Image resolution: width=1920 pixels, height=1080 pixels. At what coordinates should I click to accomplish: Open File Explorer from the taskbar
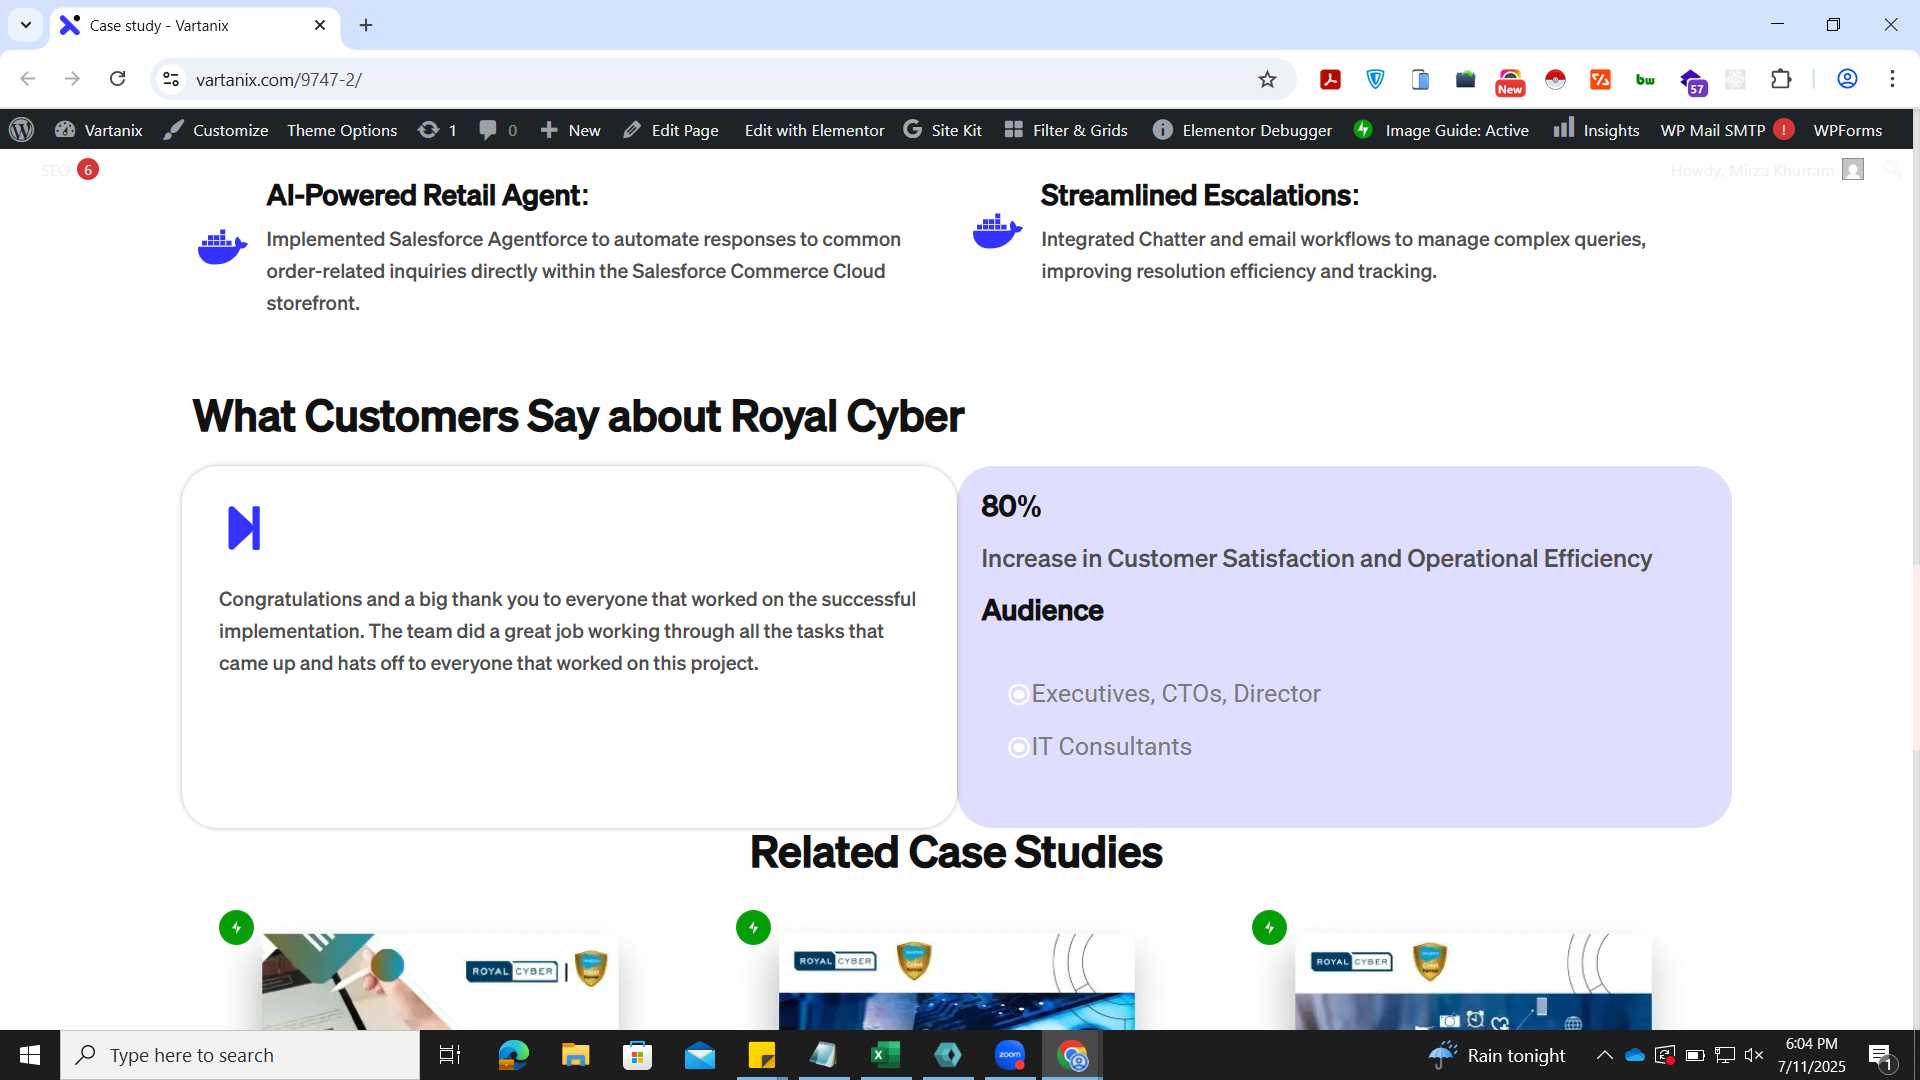[x=575, y=1055]
